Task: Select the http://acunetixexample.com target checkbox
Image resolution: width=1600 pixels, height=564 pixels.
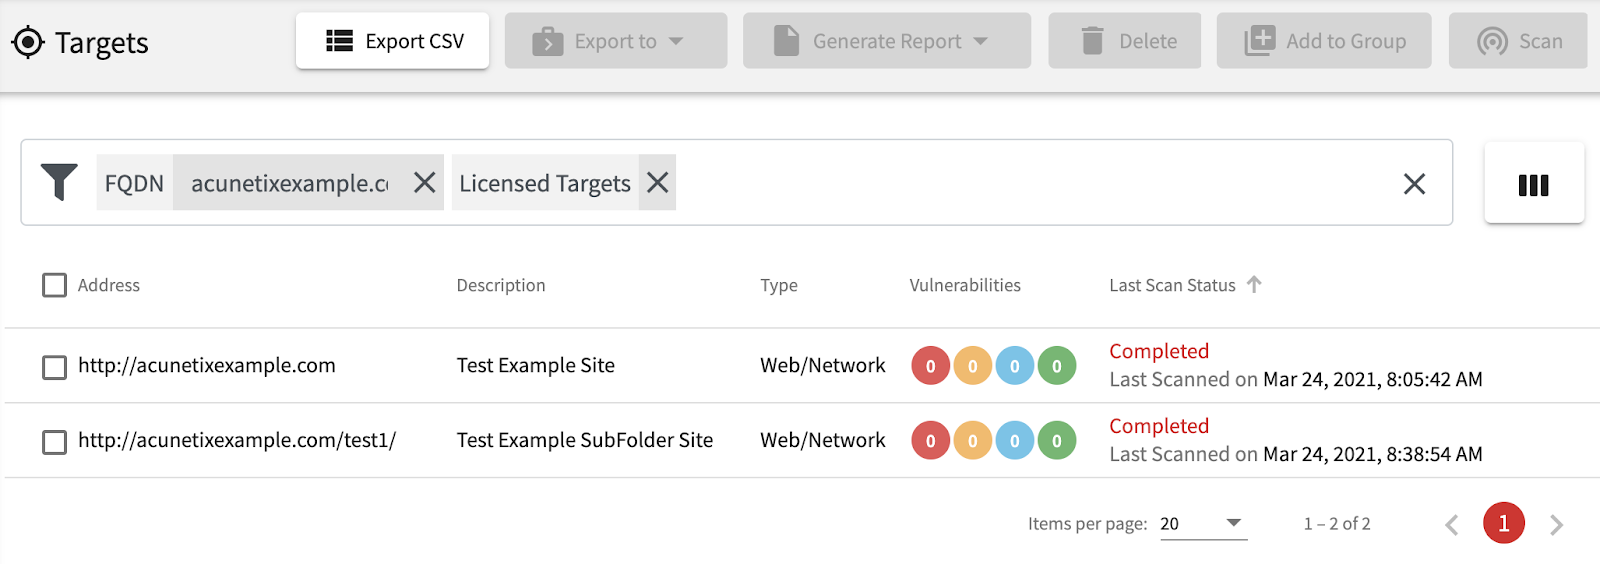Action: pos(54,367)
